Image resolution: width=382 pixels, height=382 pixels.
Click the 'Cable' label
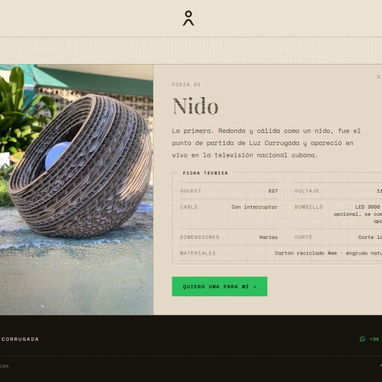(x=189, y=207)
